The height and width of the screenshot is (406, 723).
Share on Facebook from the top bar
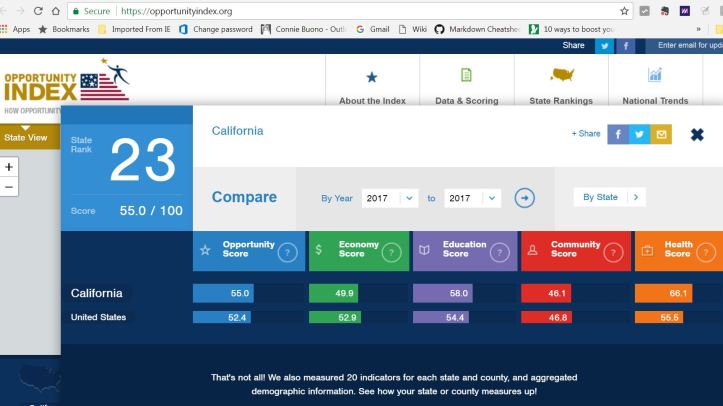click(x=626, y=46)
